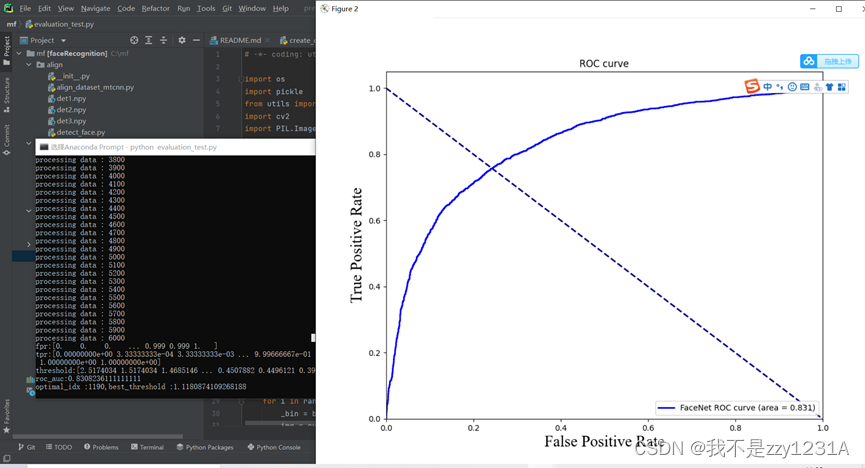
Task: Switch to the create_ editor tab
Action: click(297, 40)
